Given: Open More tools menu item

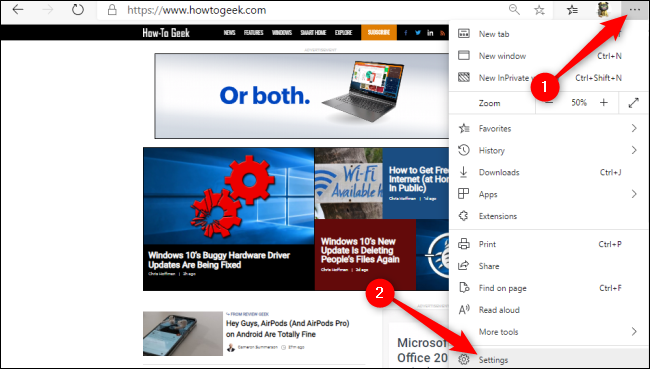Looking at the screenshot, I should tap(548, 332).
